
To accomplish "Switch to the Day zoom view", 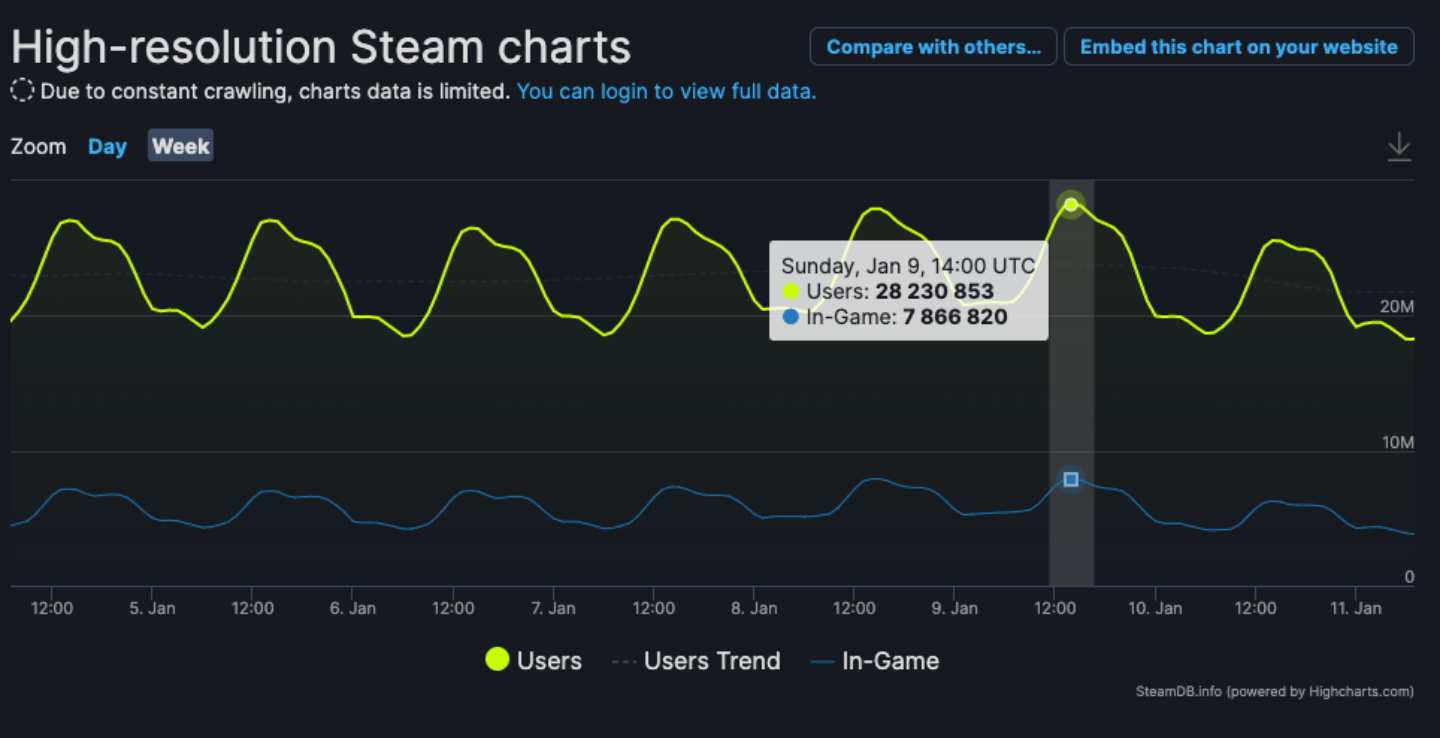I will pyautogui.click(x=107, y=145).
